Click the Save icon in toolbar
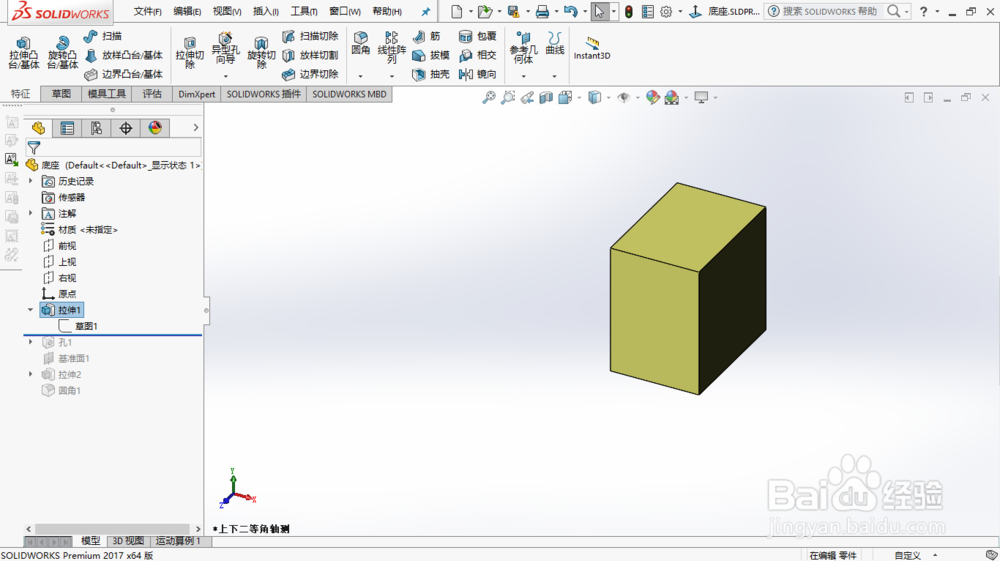 pos(513,11)
